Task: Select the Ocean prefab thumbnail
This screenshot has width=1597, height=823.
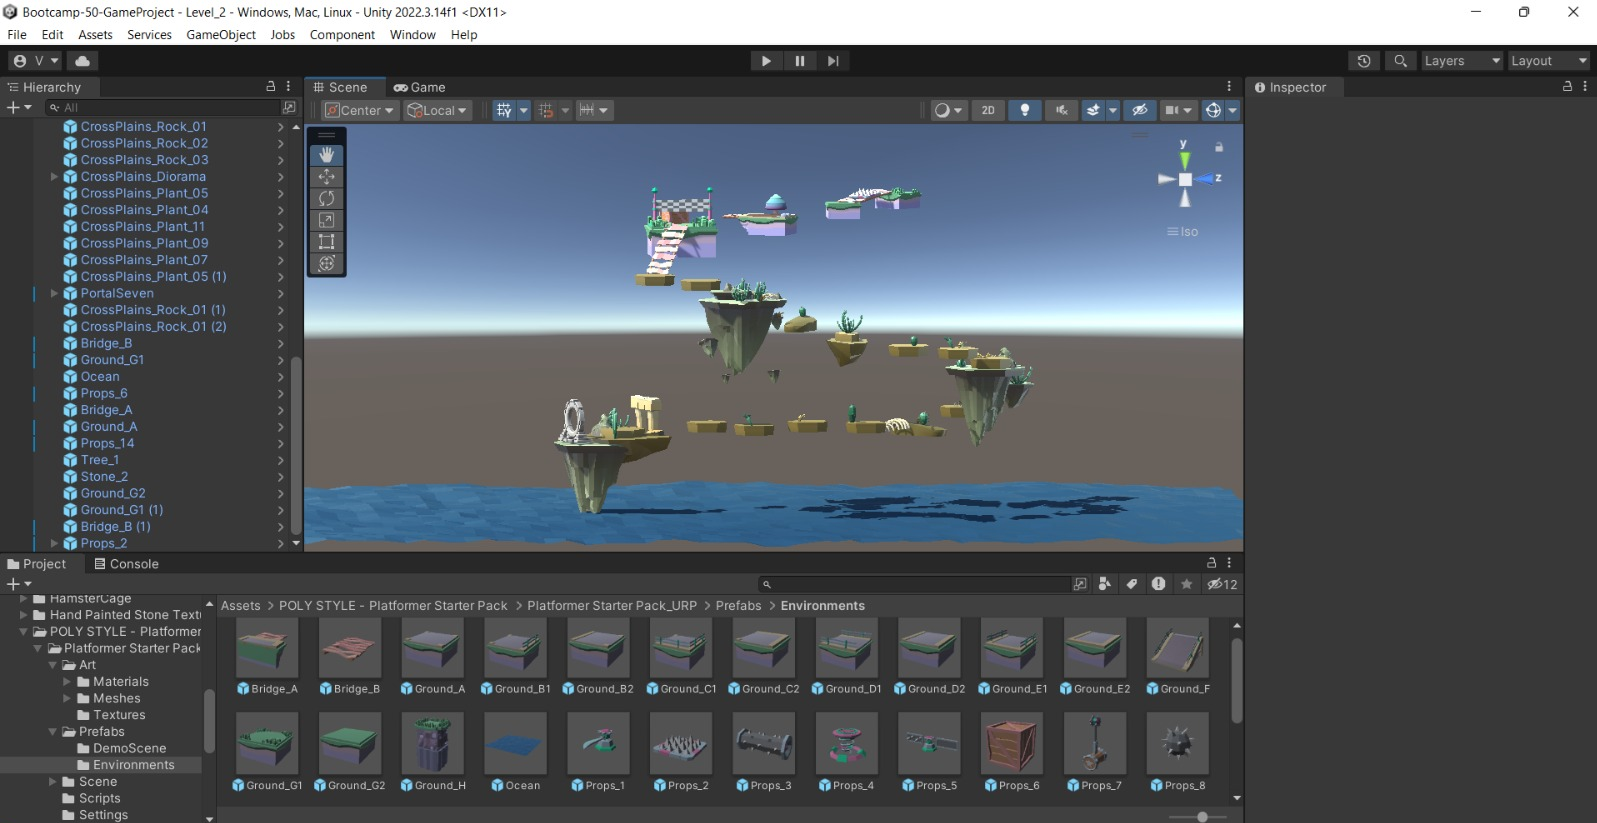Action: (515, 745)
